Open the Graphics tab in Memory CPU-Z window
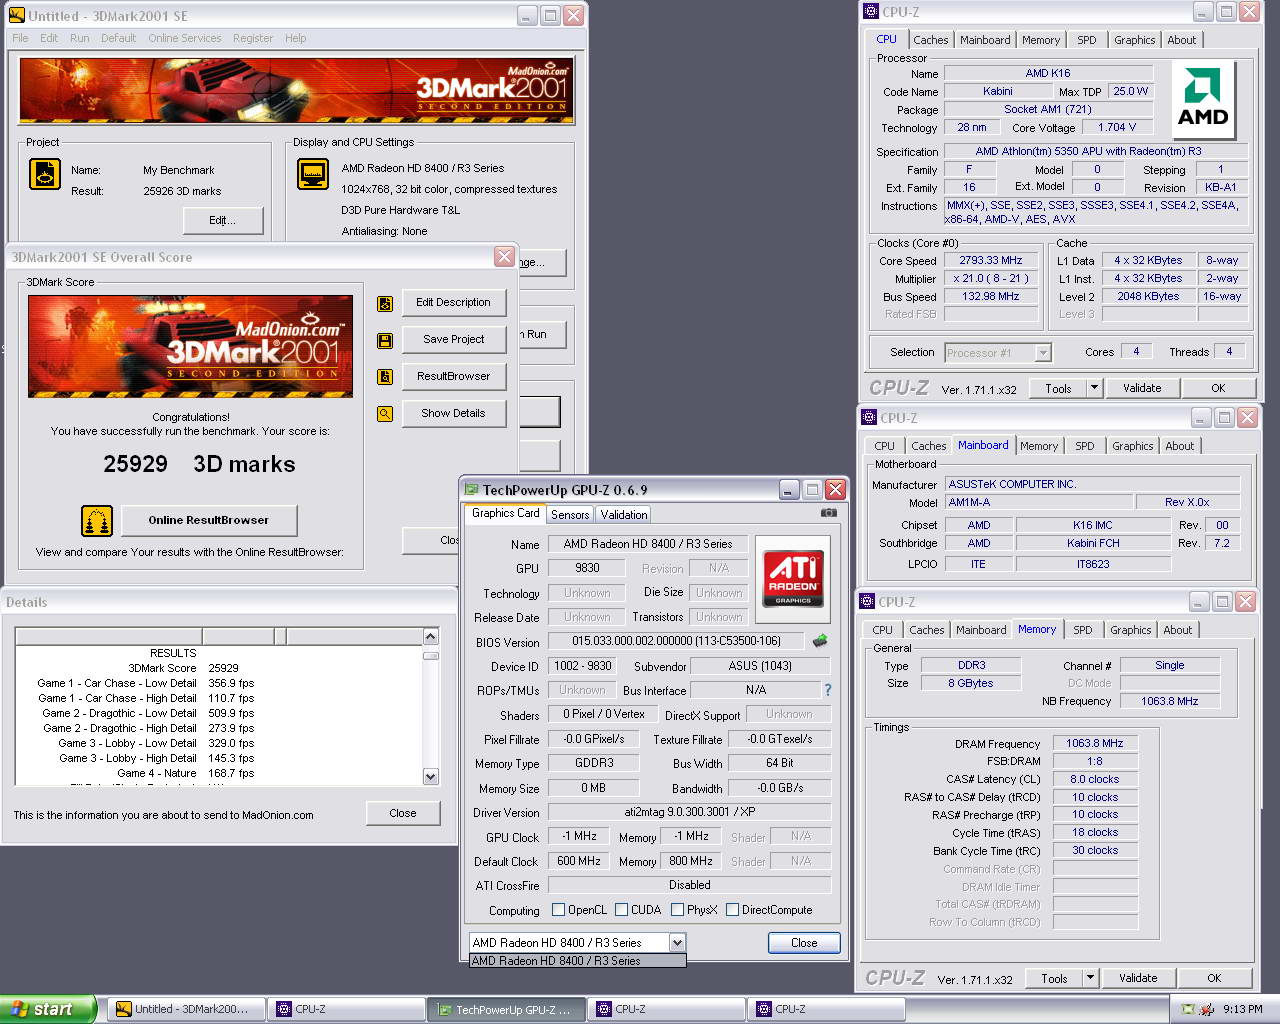The image size is (1280, 1024). (x=1131, y=630)
